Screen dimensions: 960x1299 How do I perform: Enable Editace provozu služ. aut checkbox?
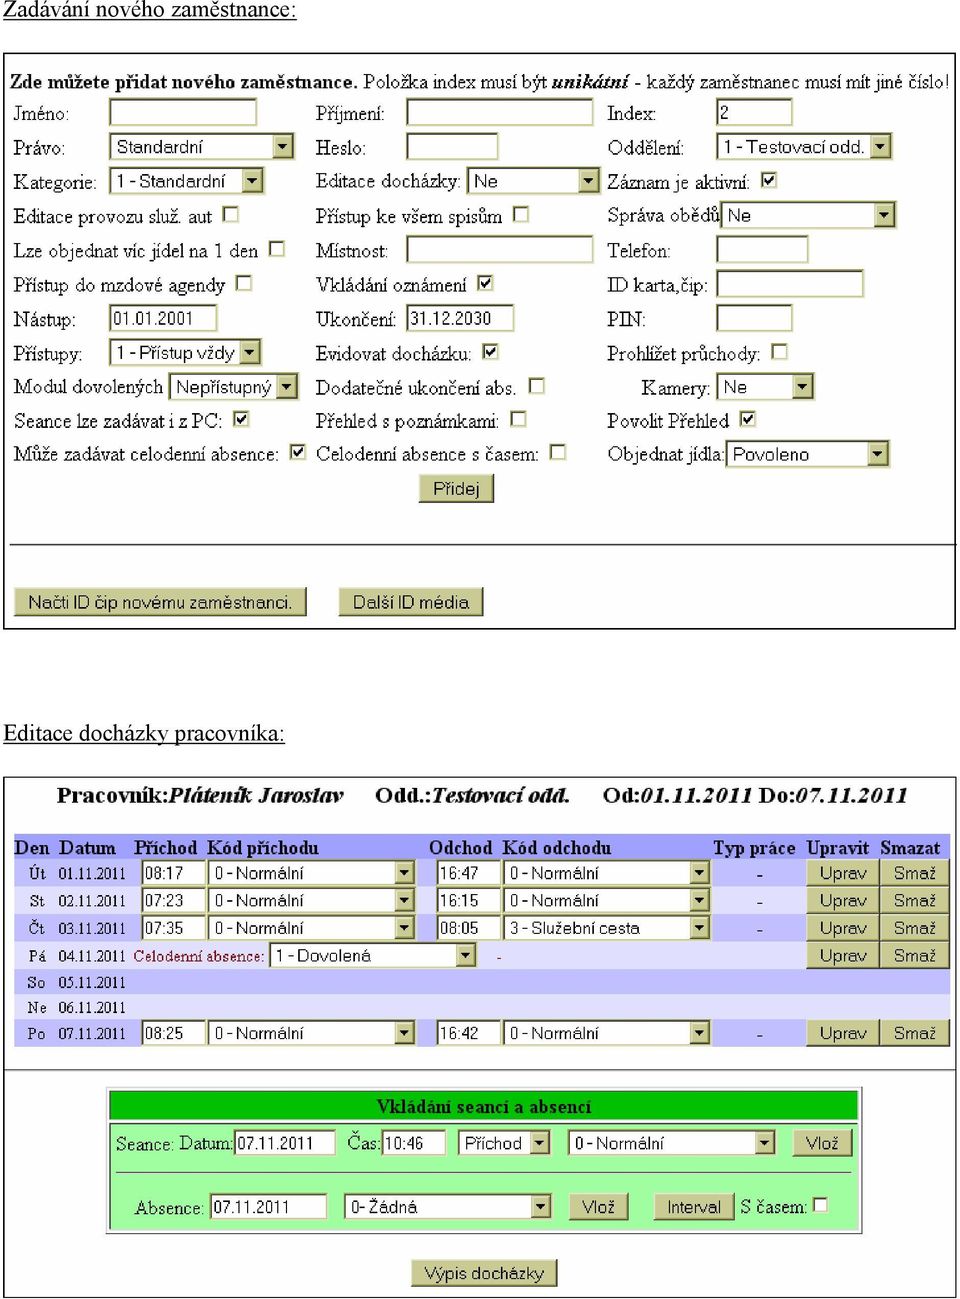pos(231,214)
